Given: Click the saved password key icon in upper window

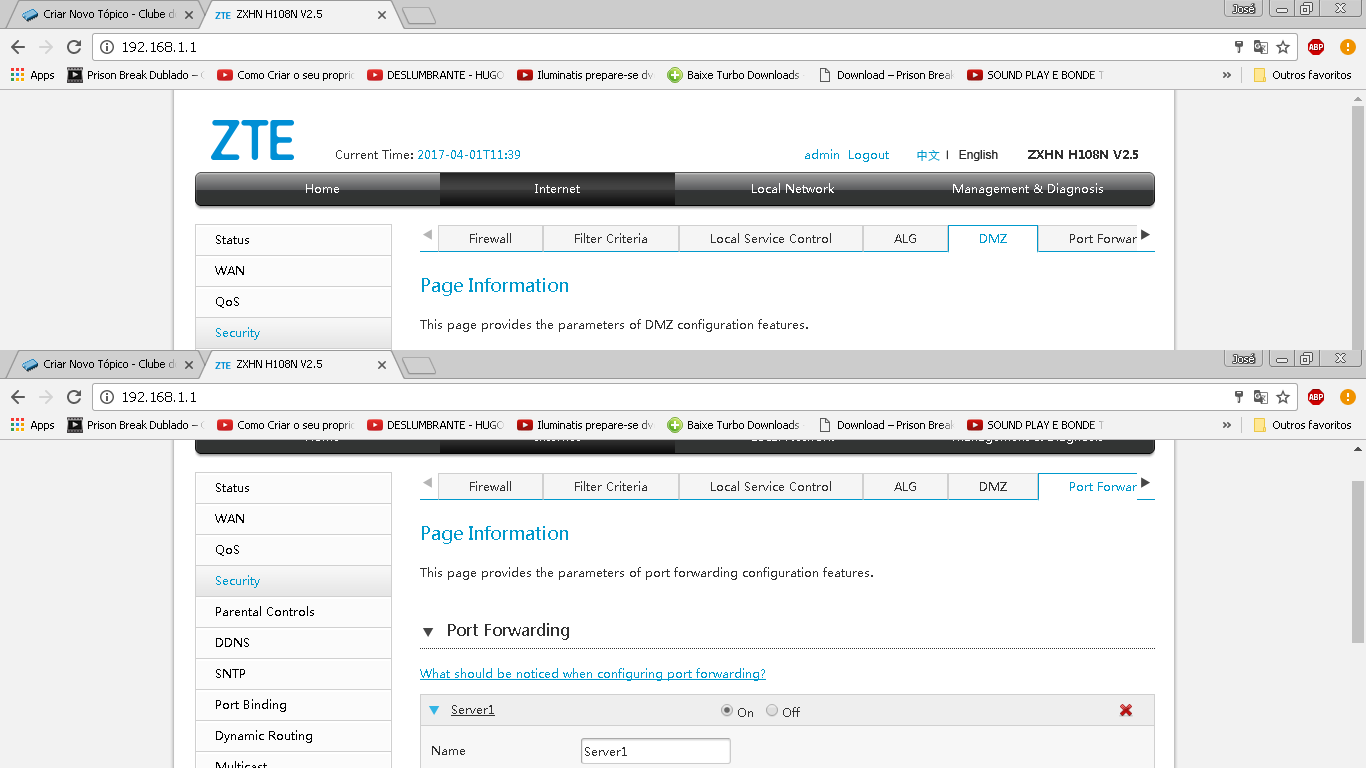Looking at the screenshot, I should [1239, 47].
